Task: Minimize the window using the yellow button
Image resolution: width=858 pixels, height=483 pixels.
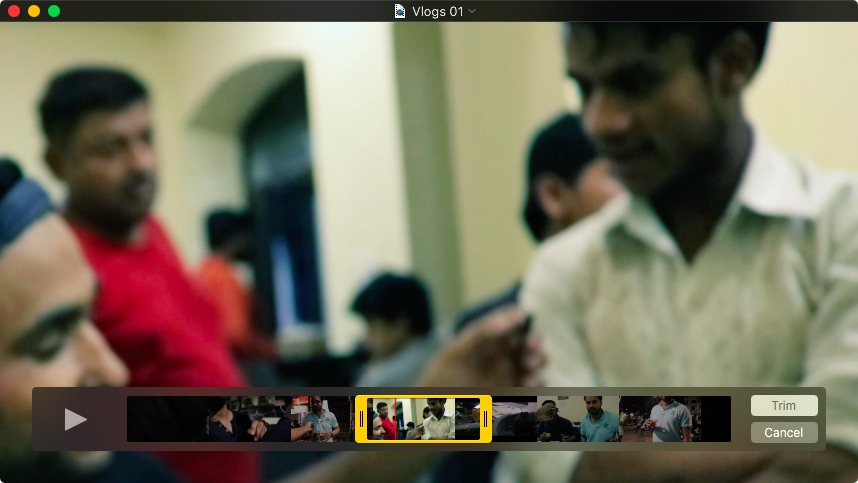Action: [34, 11]
